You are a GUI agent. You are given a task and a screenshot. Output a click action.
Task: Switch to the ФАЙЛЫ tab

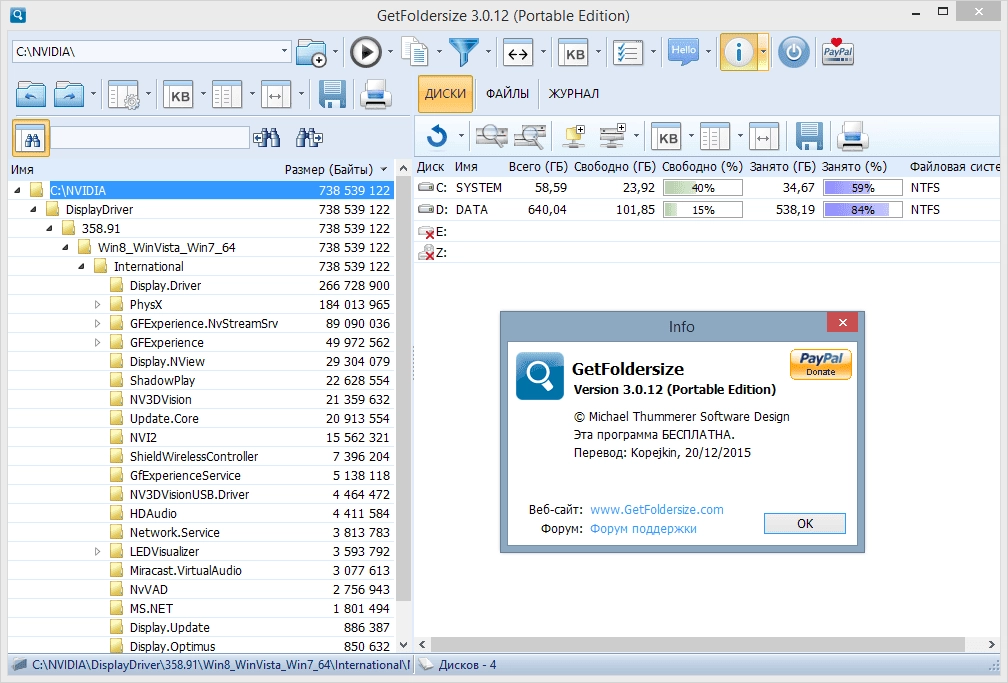(x=507, y=93)
